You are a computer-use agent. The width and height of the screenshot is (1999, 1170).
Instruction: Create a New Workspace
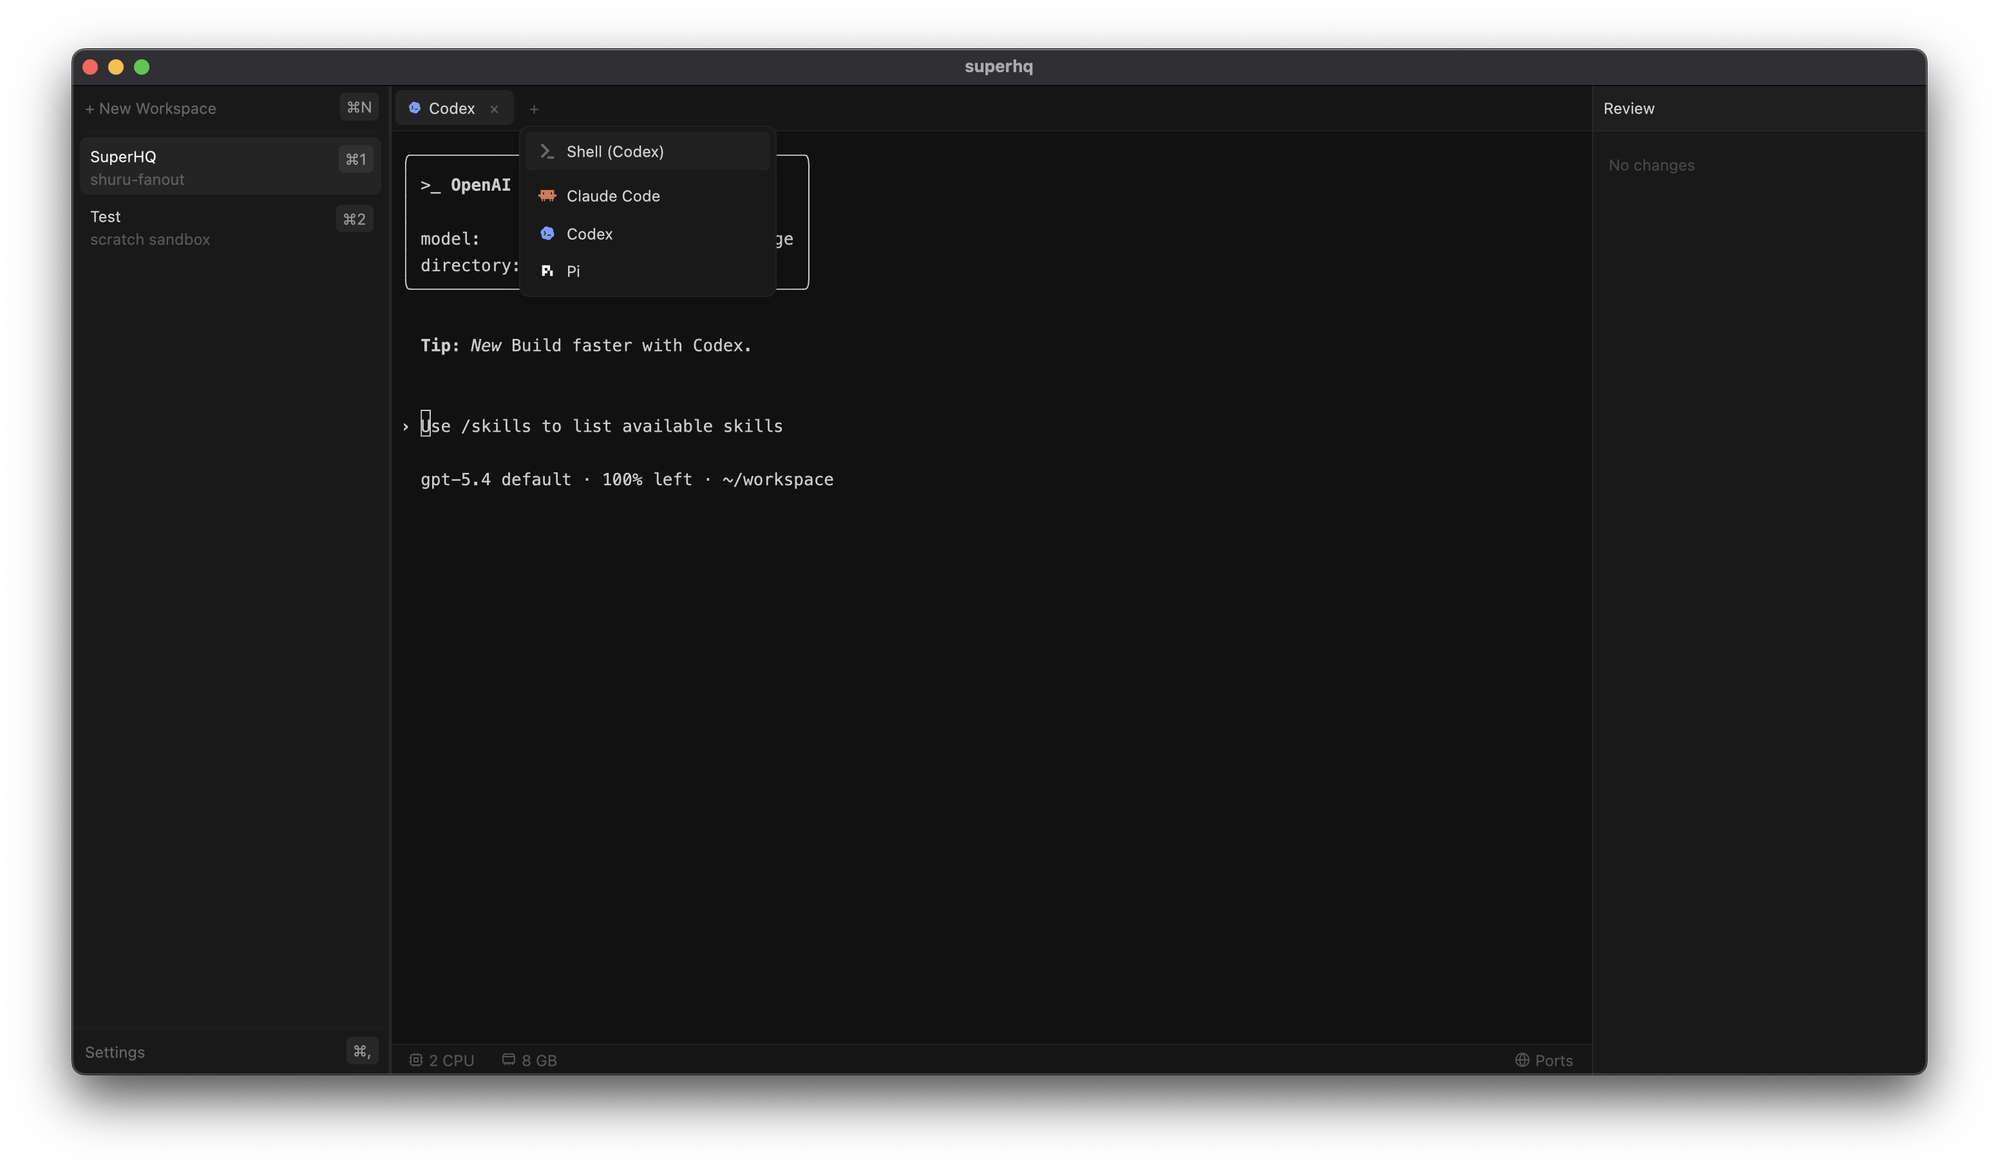(151, 108)
